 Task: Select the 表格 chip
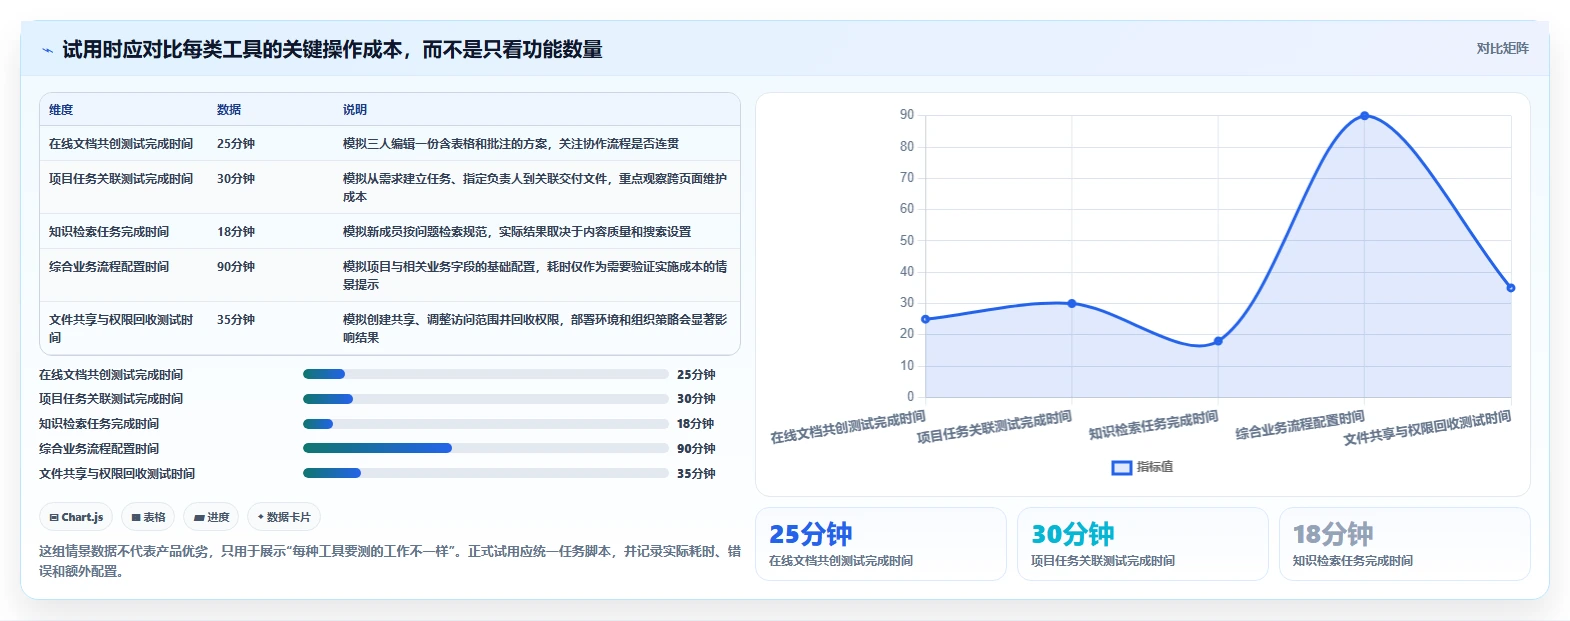148,517
